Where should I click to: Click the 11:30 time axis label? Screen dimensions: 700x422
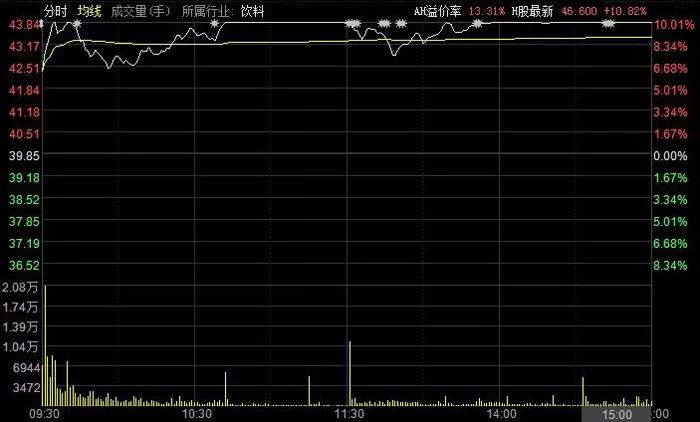point(349,413)
